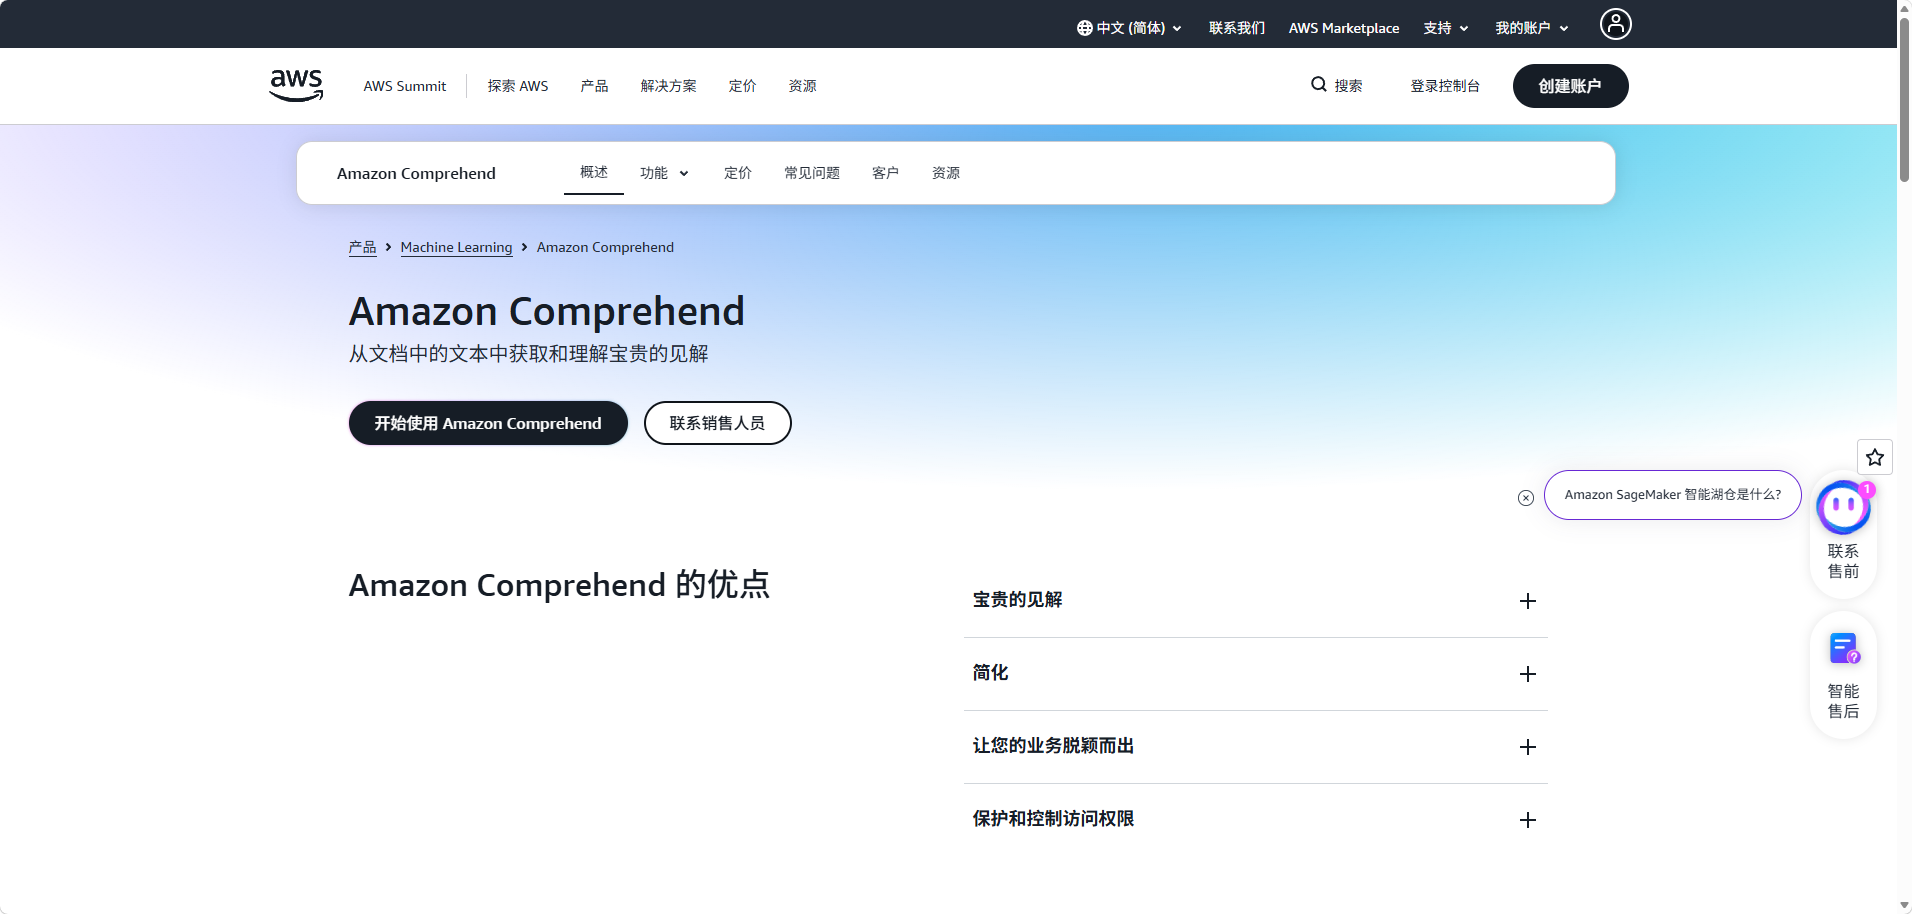Expand the 简化 accordion section
Screen dimensions: 1912x914
coord(1255,673)
